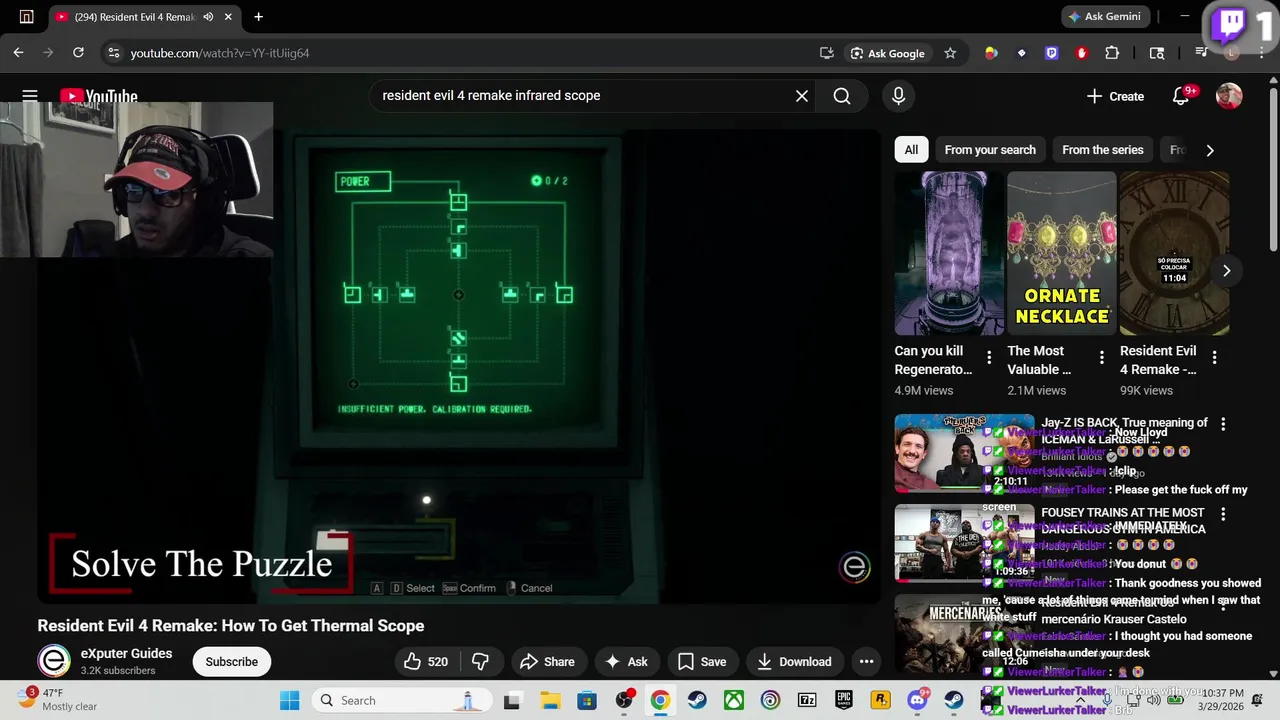Subscribe to eXputer Guides
The width and height of the screenshot is (1280, 720).
pos(231,661)
